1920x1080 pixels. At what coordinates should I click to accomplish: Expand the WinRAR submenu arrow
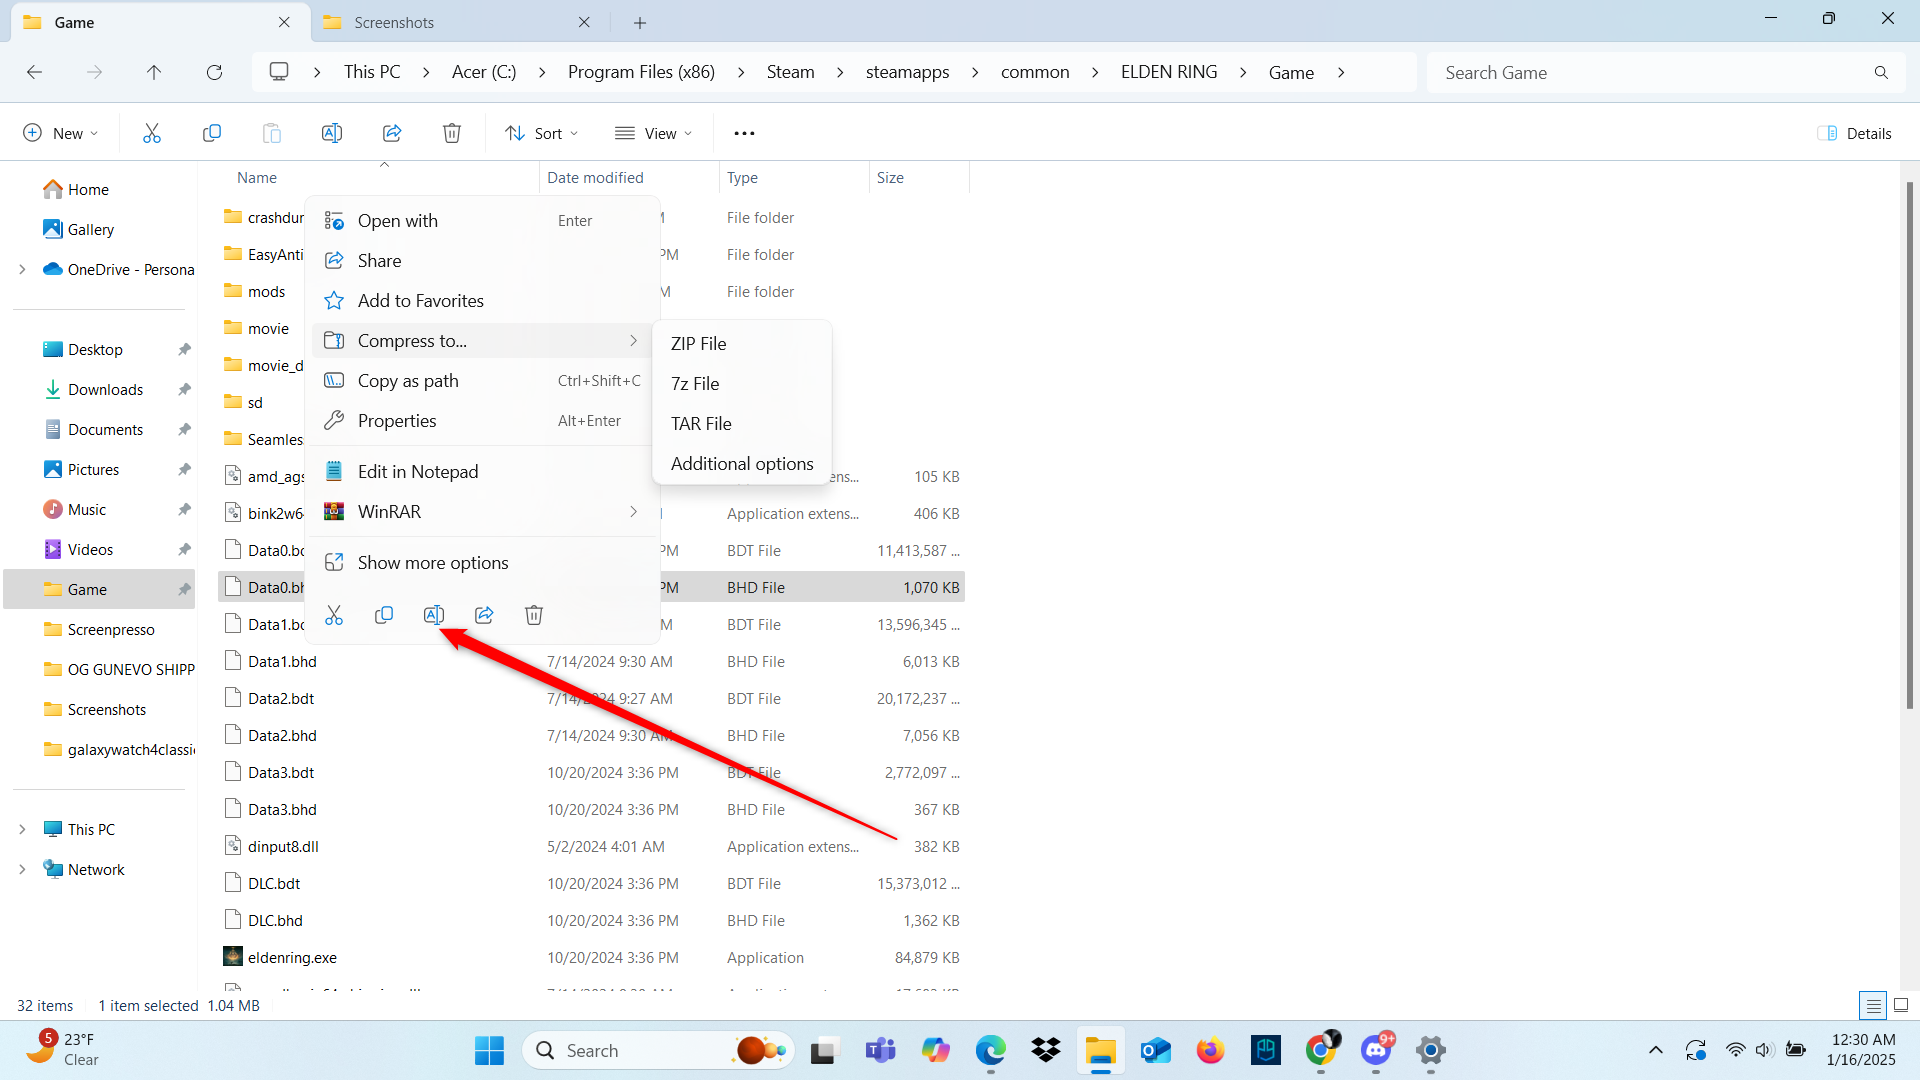[x=634, y=512]
